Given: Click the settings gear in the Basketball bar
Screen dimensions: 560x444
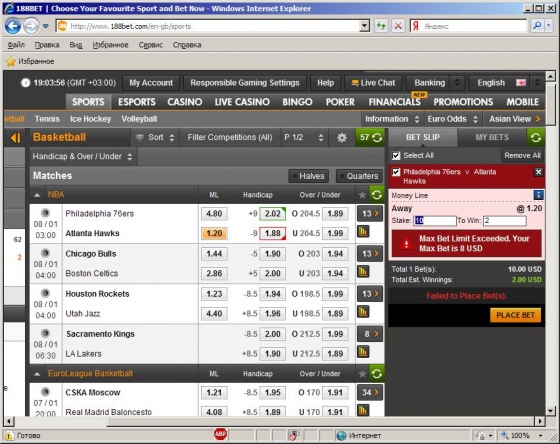Looking at the screenshot, I should [342, 138].
